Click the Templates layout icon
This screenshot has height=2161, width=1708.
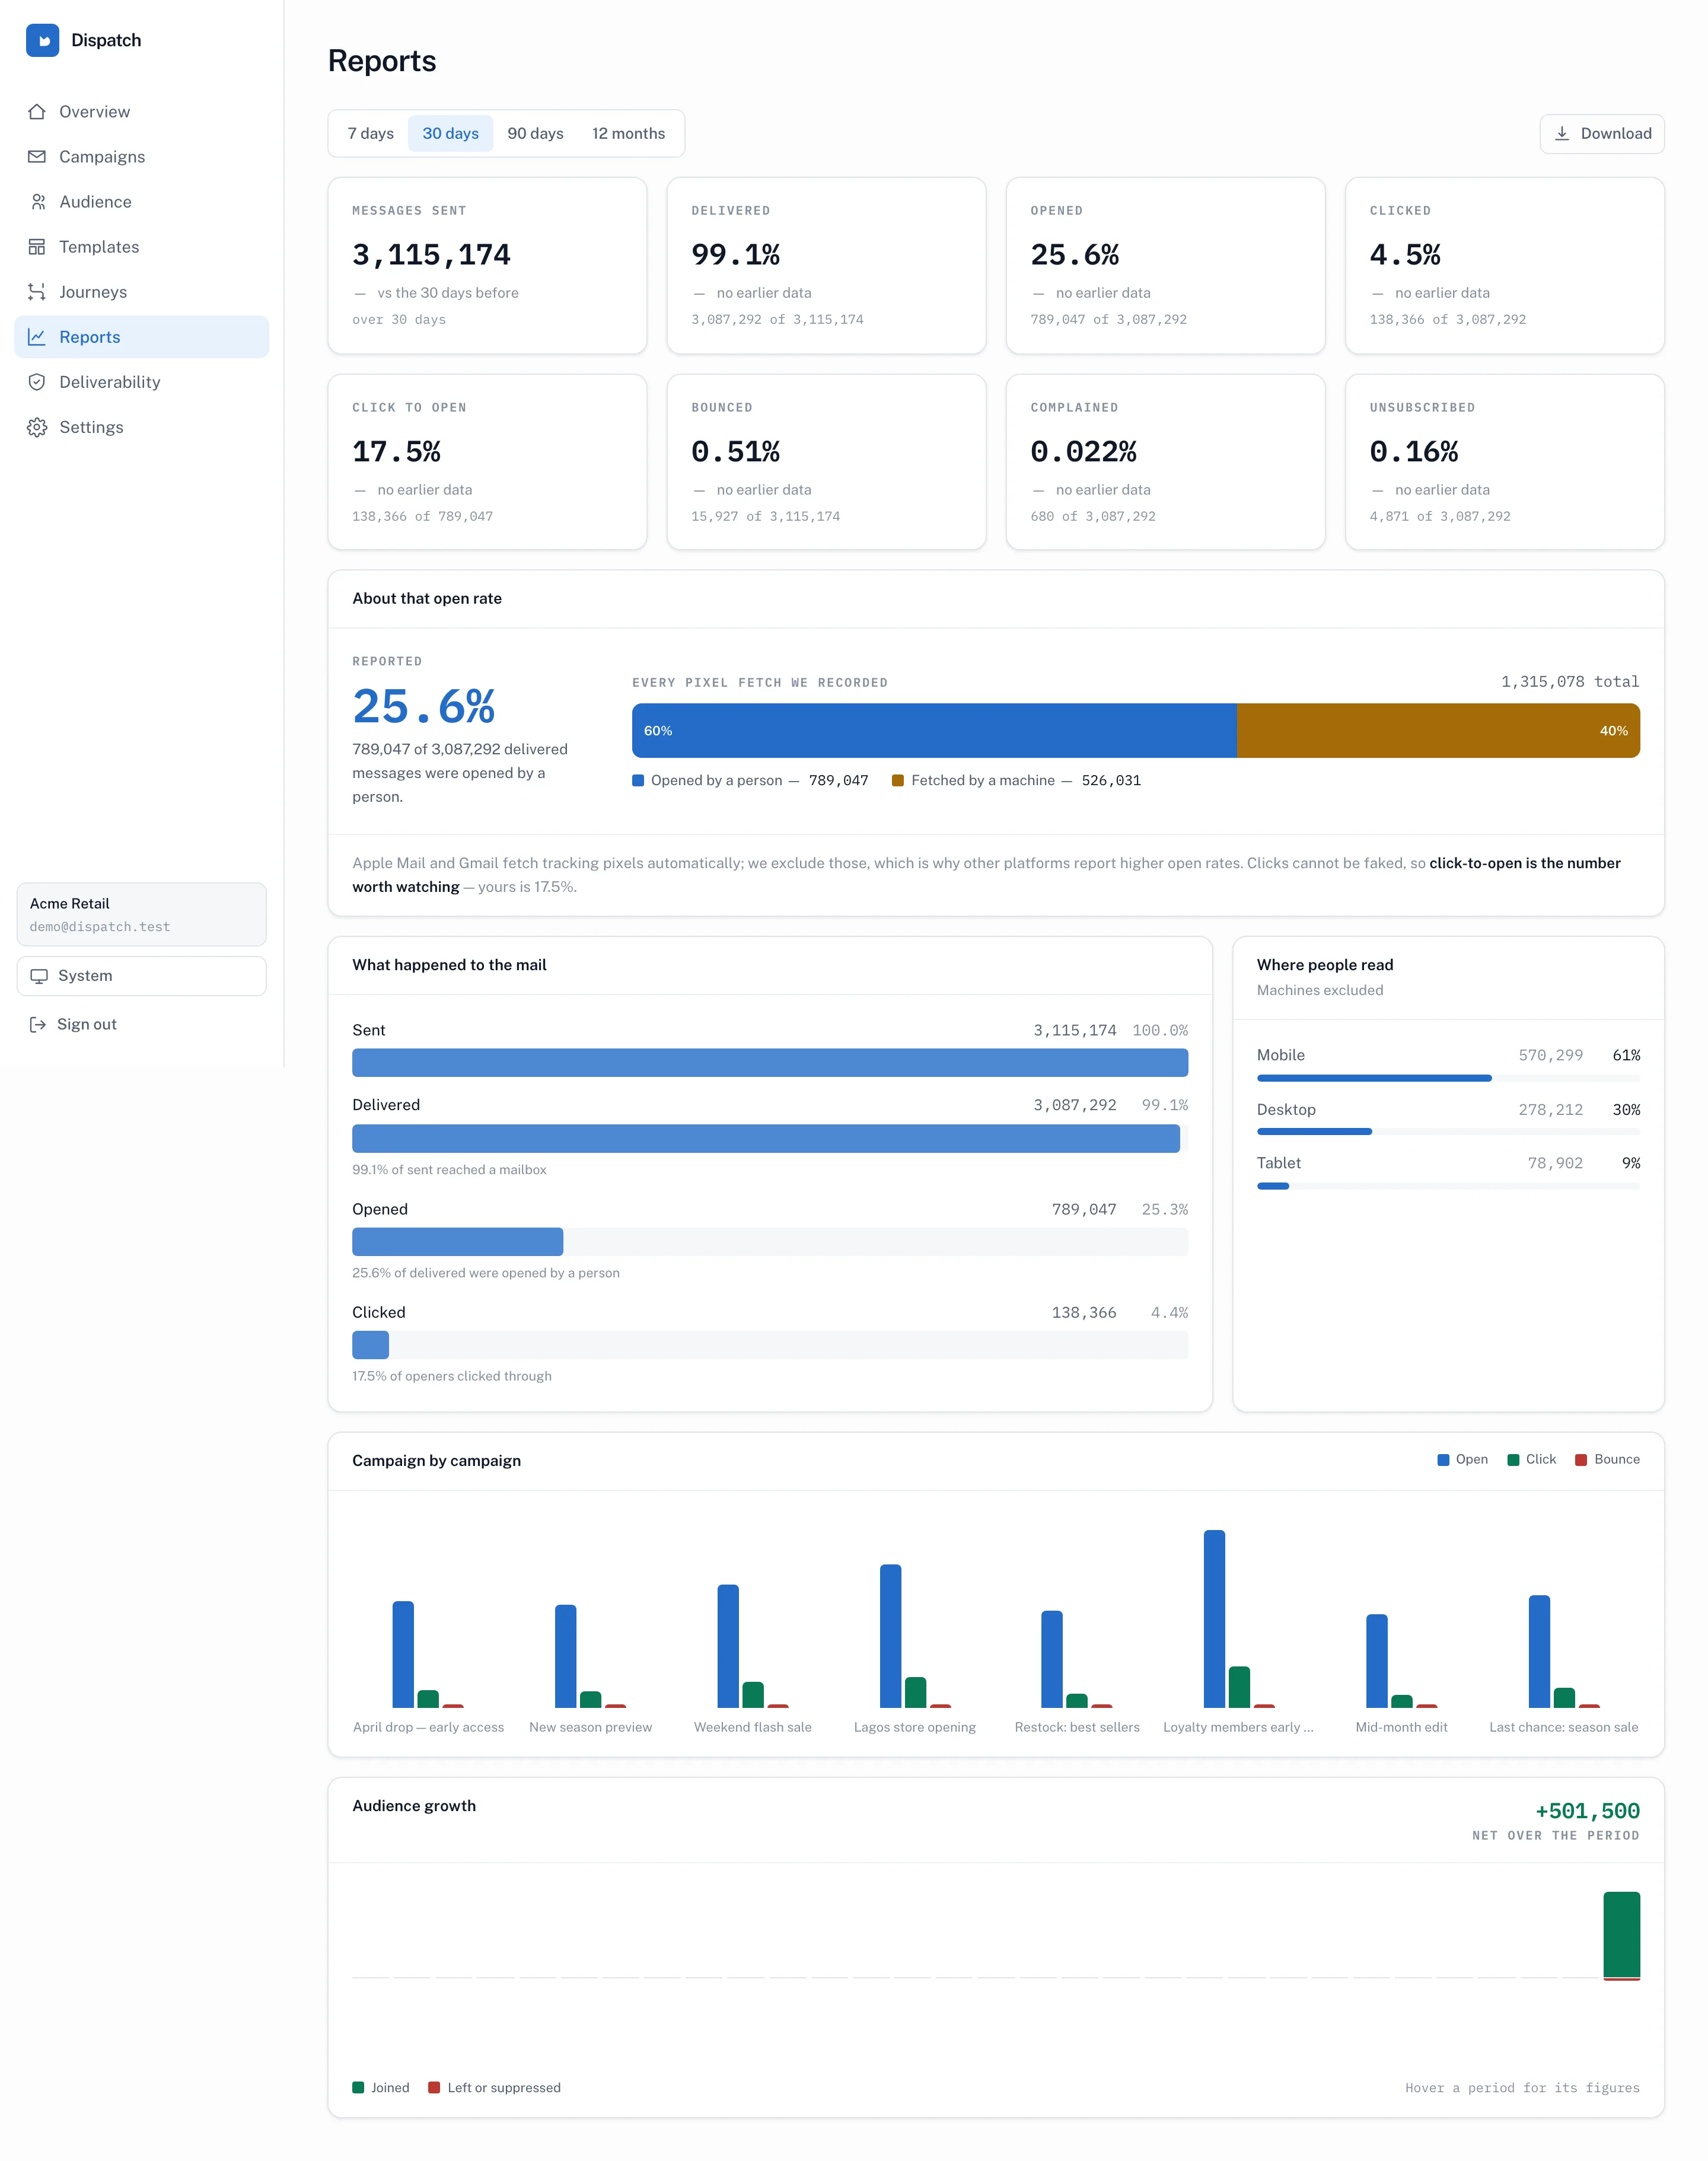coord(37,247)
